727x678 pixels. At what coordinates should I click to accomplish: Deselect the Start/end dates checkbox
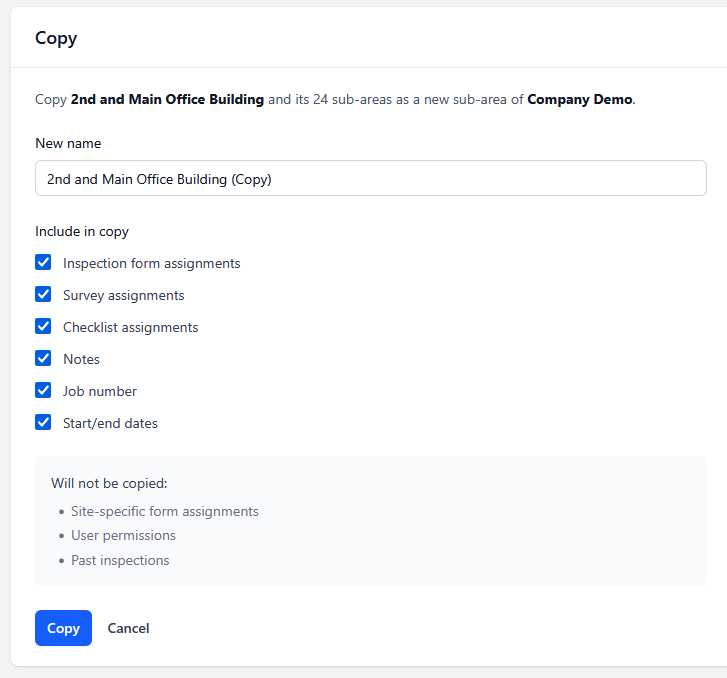pos(43,423)
